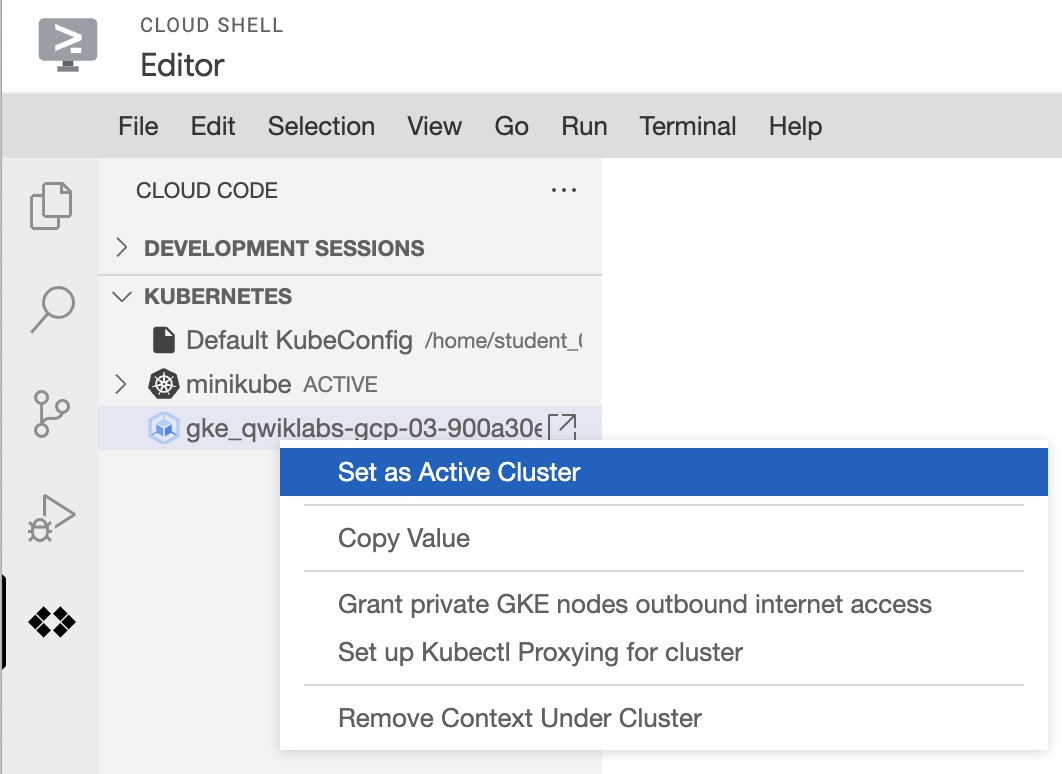Open the File menu
The width and height of the screenshot is (1062, 774).
(138, 126)
